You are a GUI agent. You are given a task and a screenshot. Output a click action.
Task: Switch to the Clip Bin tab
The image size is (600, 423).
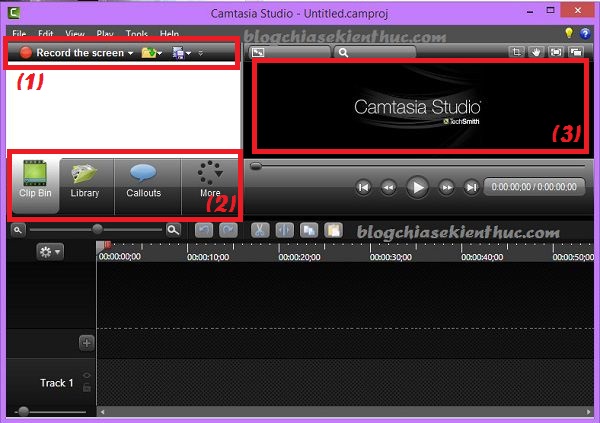click(35, 185)
